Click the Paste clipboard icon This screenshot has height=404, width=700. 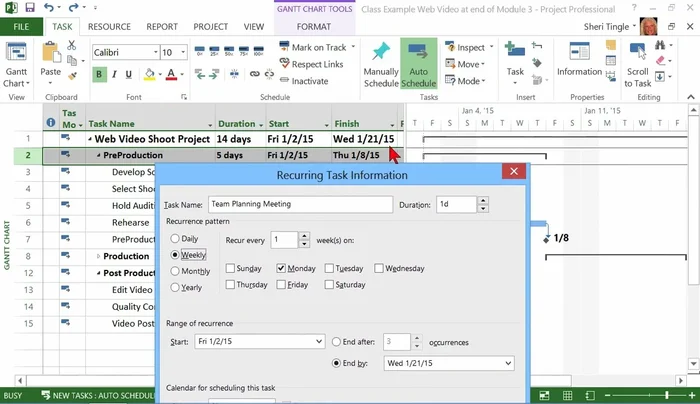51,57
